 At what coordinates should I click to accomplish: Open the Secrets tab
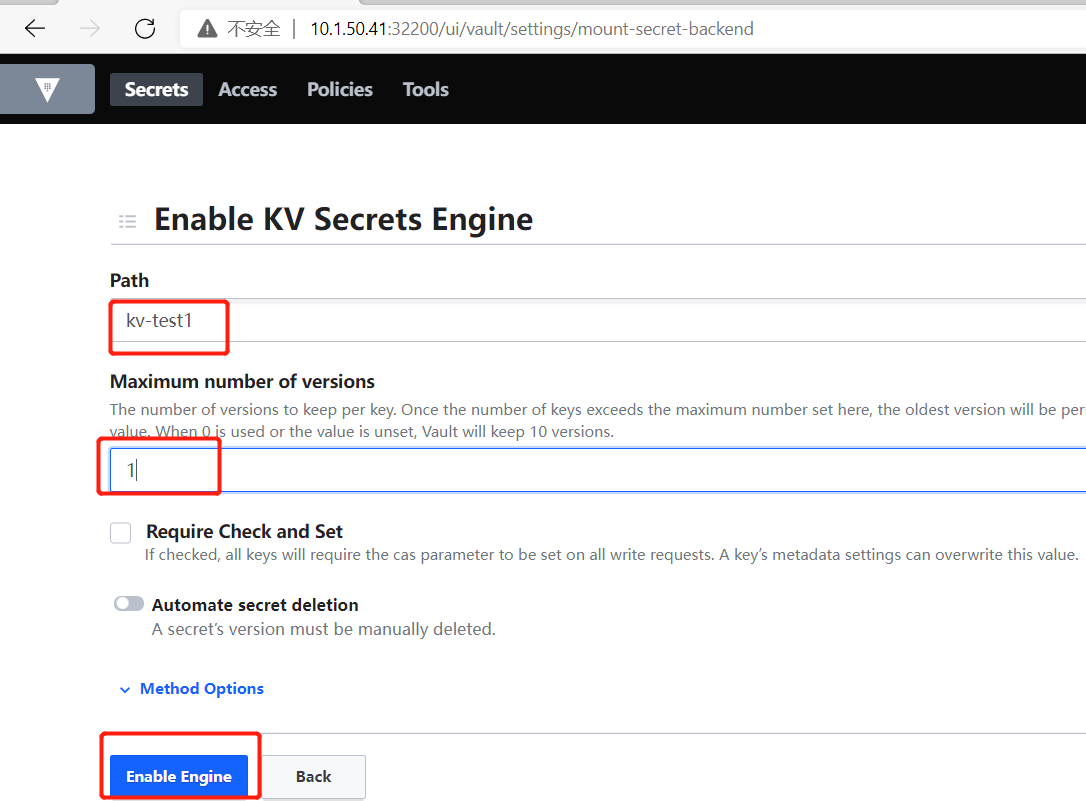[157, 89]
